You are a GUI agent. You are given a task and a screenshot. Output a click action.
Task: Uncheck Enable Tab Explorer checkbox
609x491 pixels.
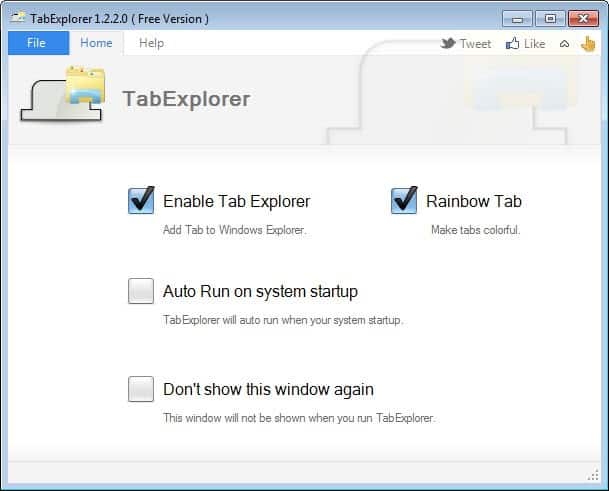click(x=141, y=201)
